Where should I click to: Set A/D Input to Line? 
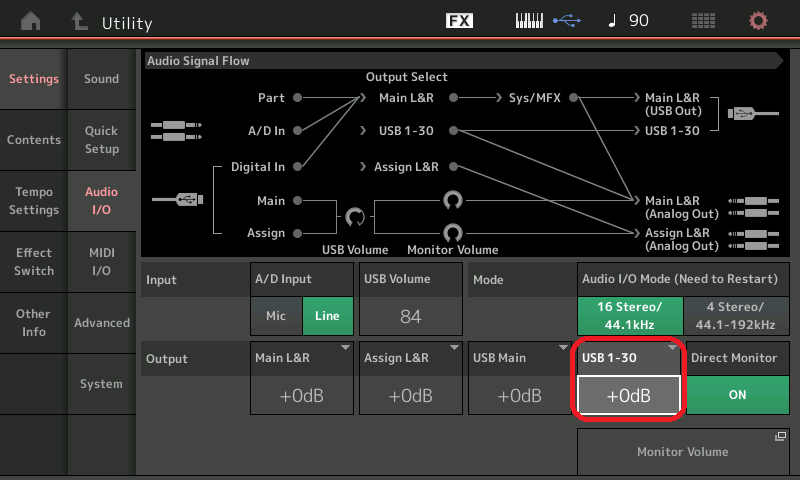click(x=327, y=316)
